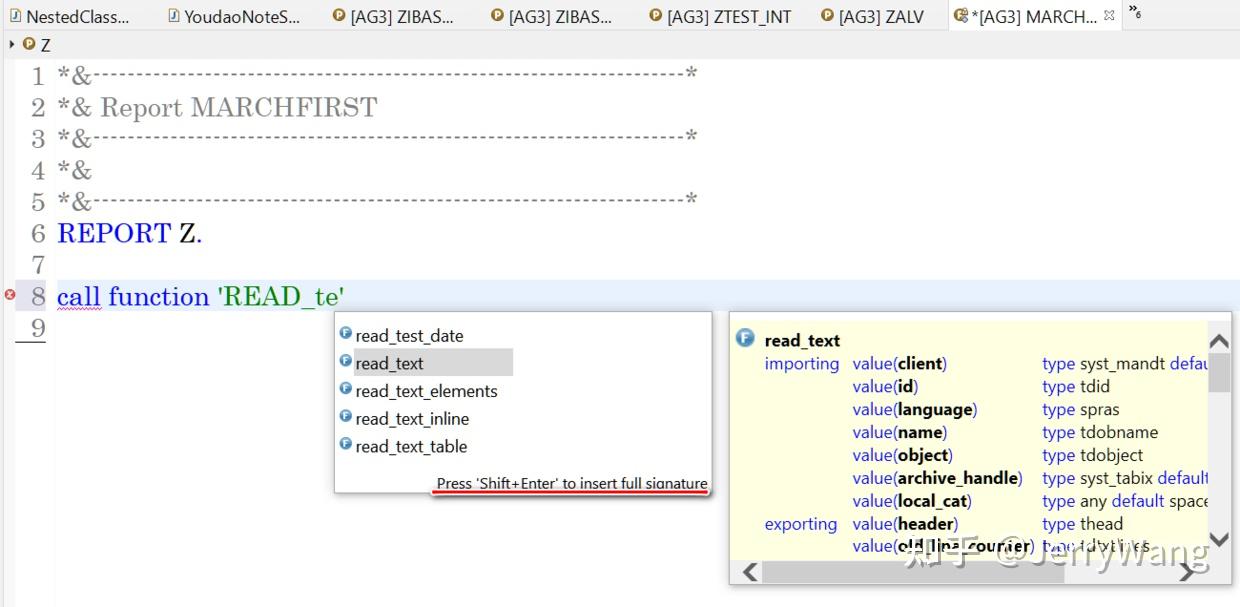Screen dimensions: 1240x607
Task: Click scroll-down arrow of signature panel
Action: 1219,541
